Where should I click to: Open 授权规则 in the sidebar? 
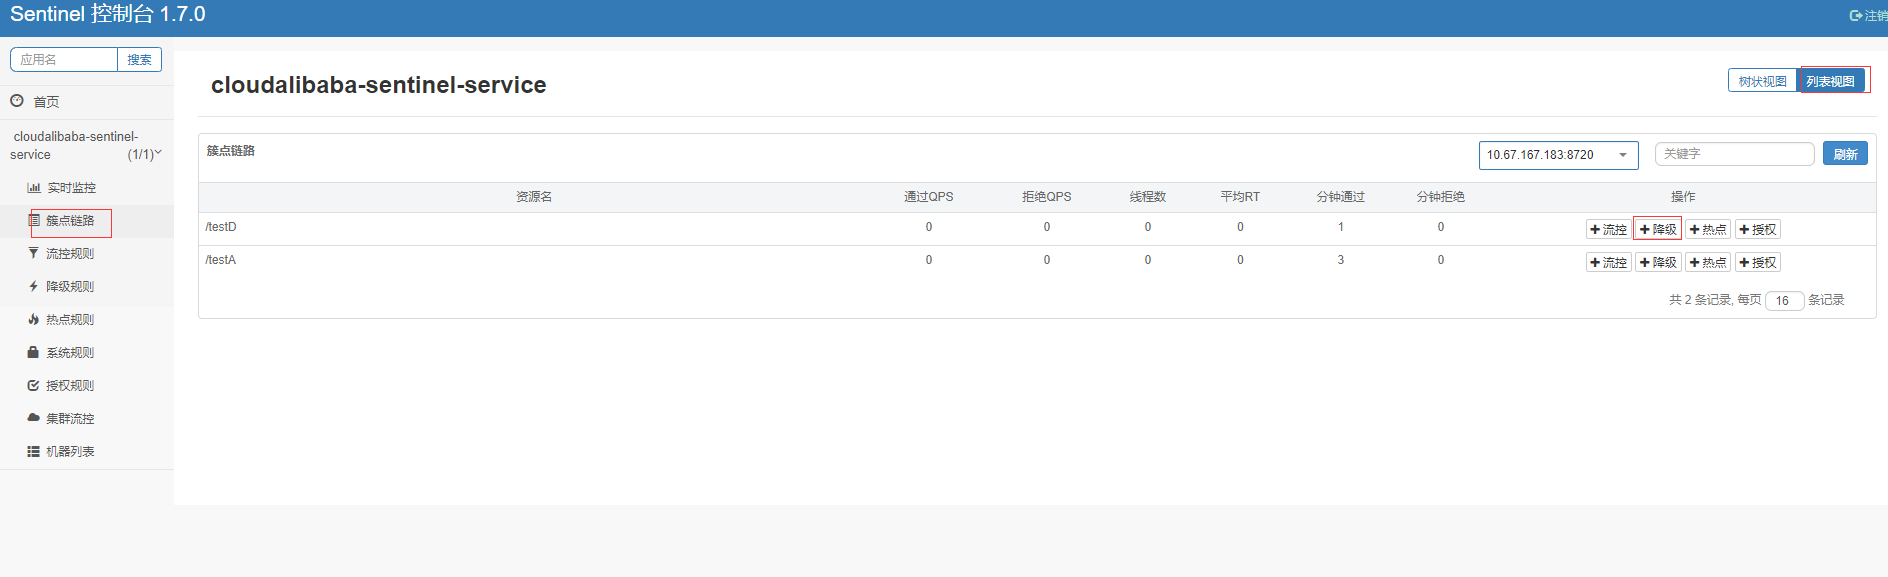(70, 386)
